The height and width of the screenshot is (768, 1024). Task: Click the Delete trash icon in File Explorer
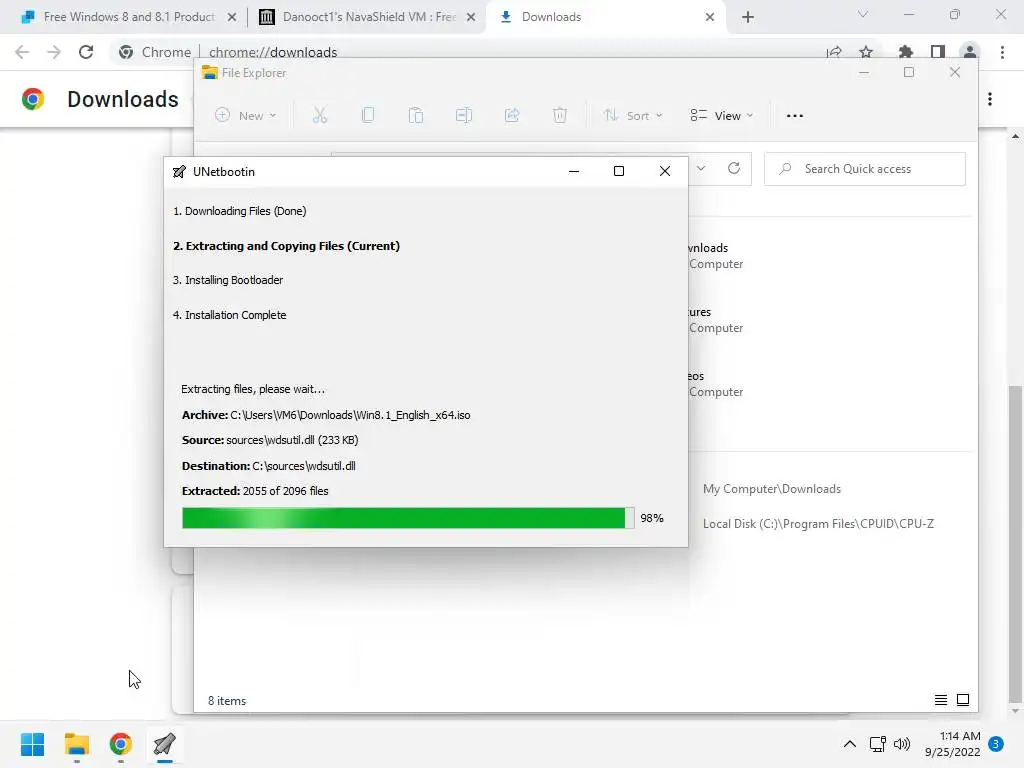click(x=560, y=116)
